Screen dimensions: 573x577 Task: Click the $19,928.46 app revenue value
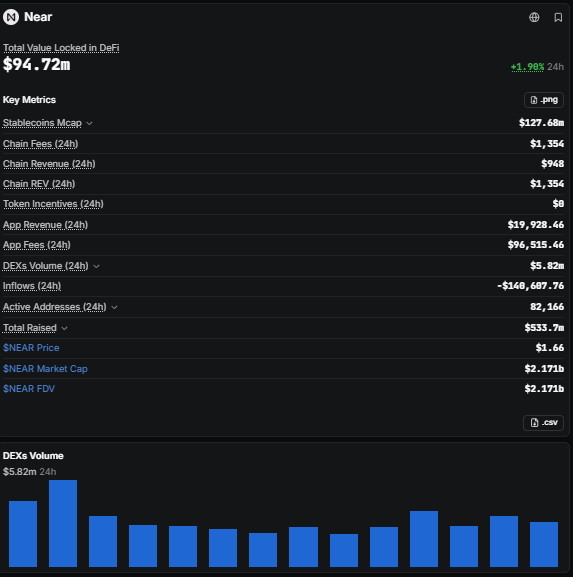pyautogui.click(x=536, y=225)
